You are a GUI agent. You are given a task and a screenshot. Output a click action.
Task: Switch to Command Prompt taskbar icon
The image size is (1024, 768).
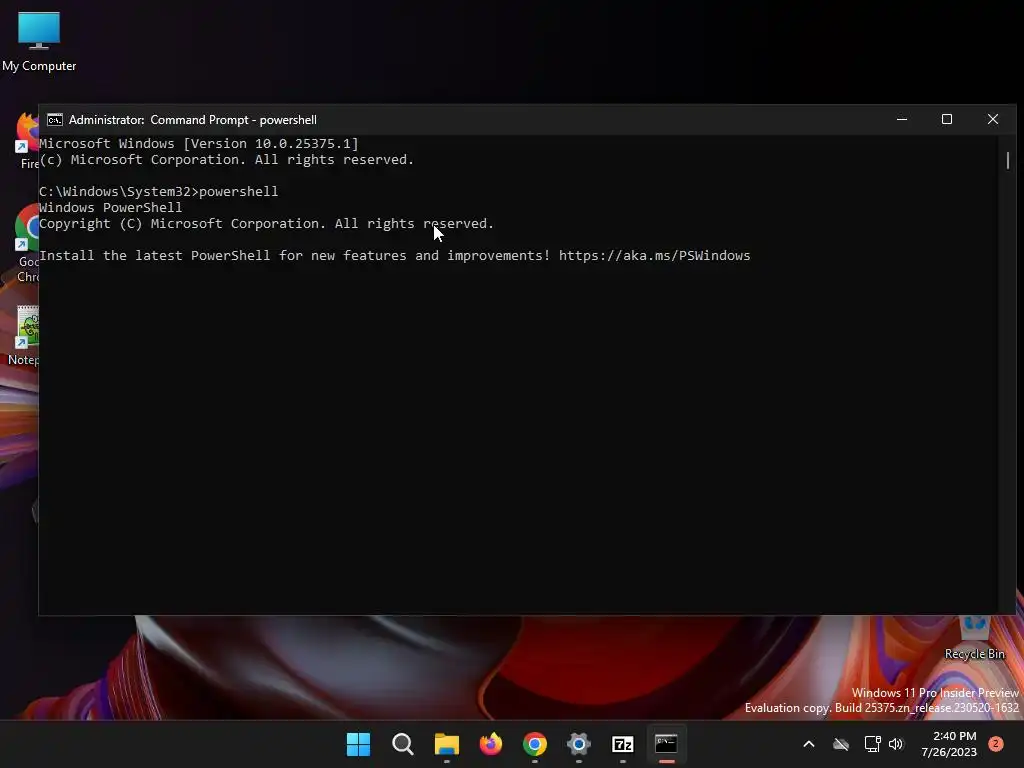click(666, 744)
